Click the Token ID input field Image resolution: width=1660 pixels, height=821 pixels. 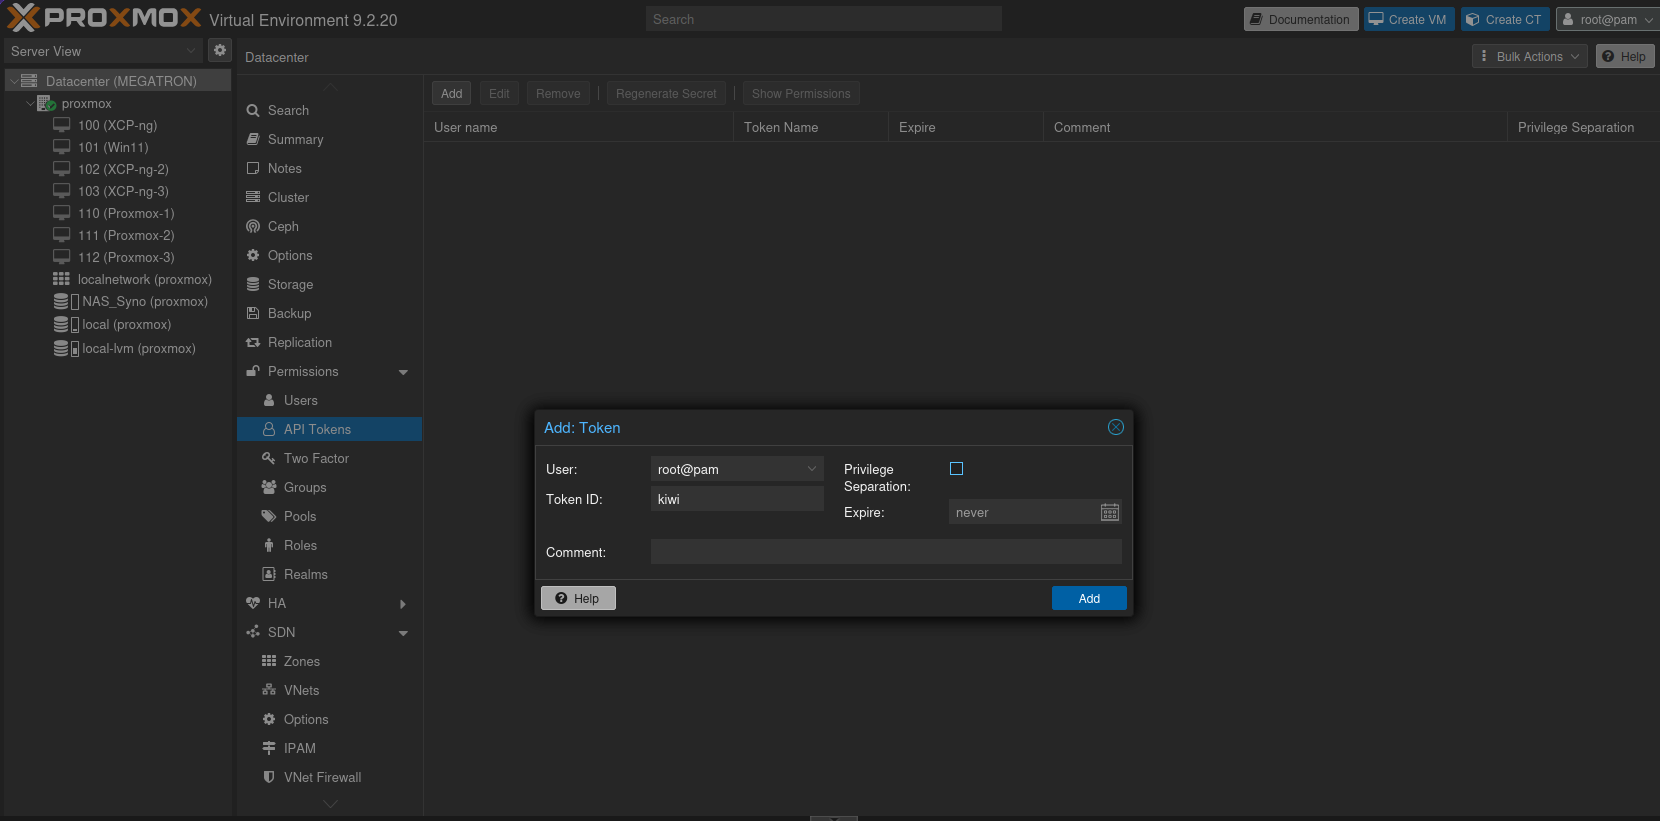pyautogui.click(x=737, y=499)
